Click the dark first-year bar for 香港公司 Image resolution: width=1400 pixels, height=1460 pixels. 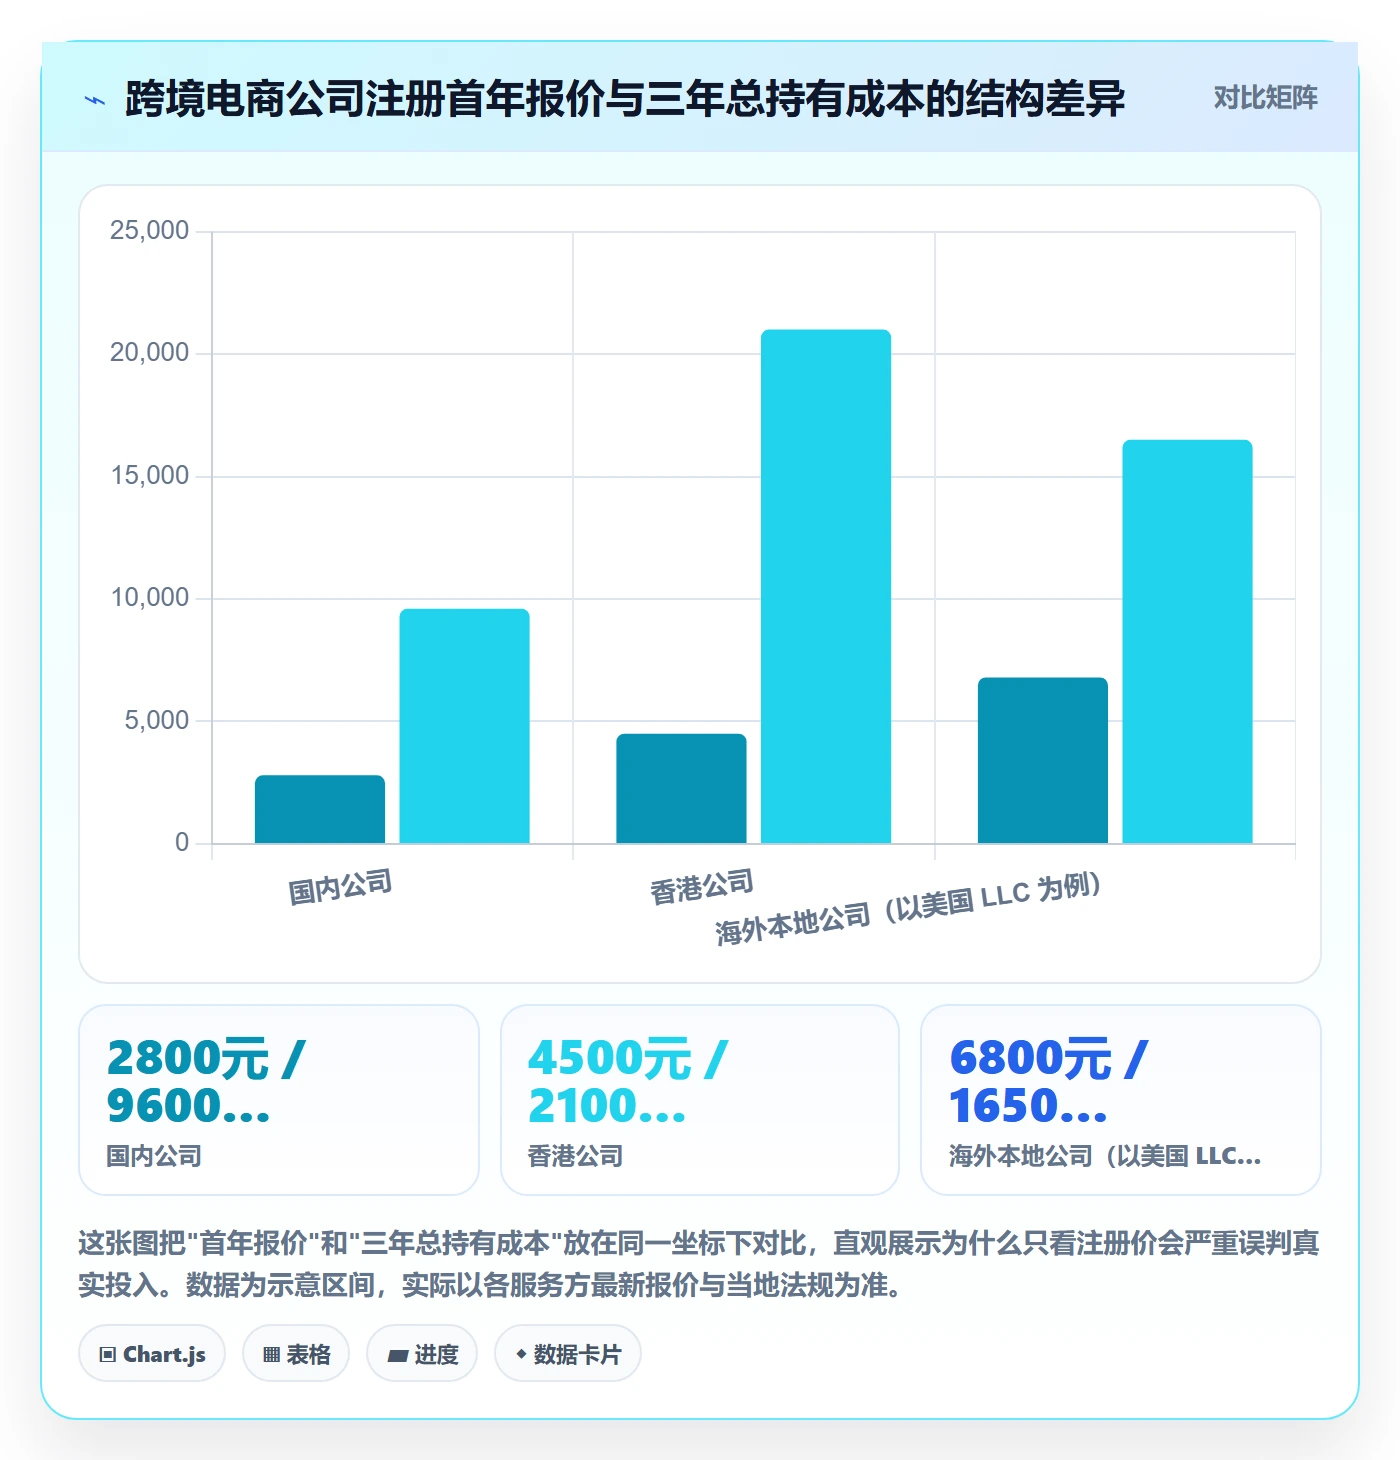point(681,788)
